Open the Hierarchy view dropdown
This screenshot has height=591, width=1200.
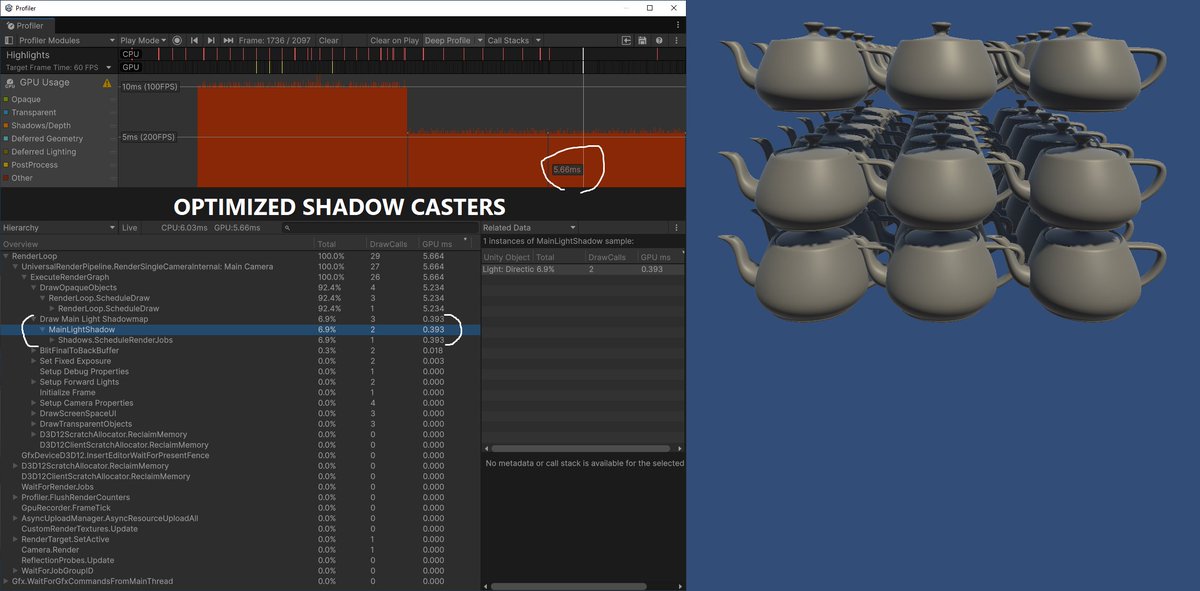59,228
